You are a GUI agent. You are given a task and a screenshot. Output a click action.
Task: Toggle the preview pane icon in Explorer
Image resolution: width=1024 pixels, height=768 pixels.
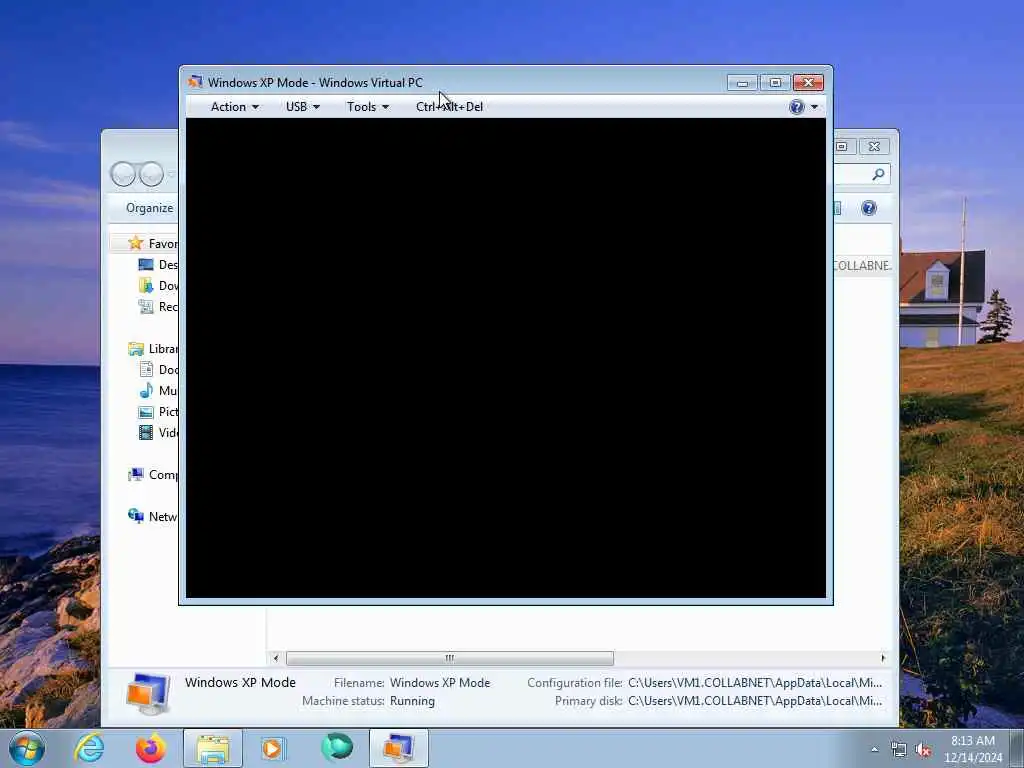(x=837, y=208)
